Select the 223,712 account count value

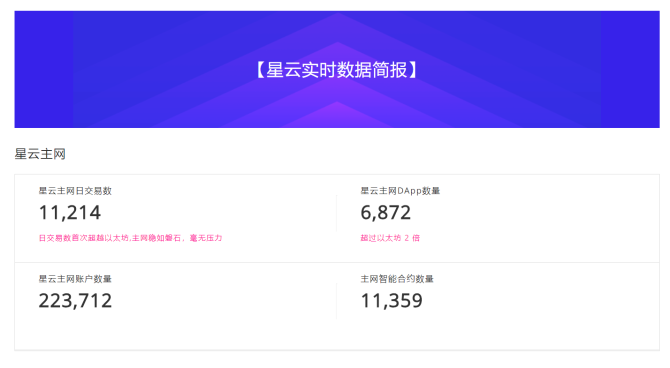[75, 301]
